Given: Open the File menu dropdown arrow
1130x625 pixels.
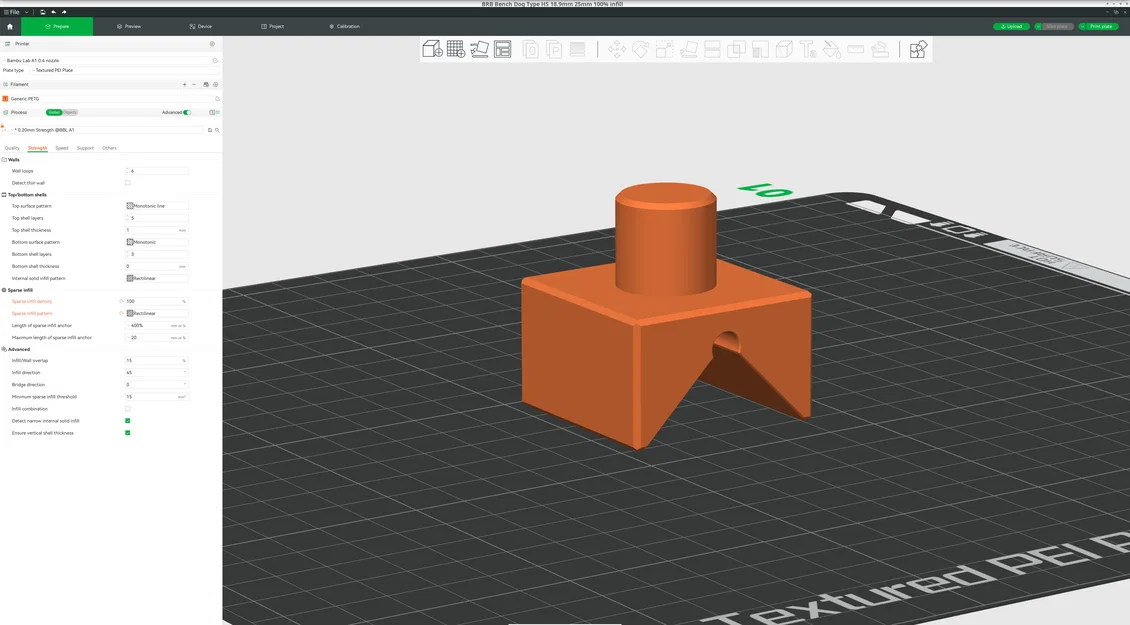Looking at the screenshot, I should [x=27, y=12].
